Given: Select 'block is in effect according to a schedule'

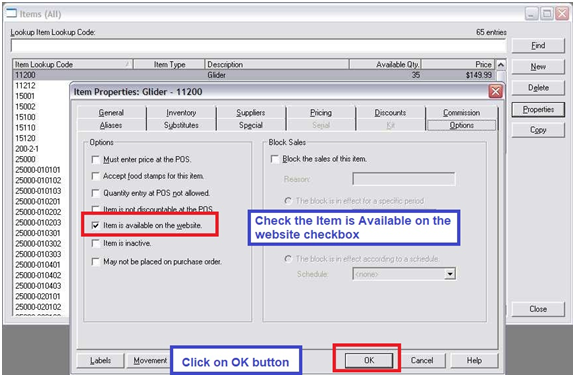Looking at the screenshot, I should coord(288,259).
